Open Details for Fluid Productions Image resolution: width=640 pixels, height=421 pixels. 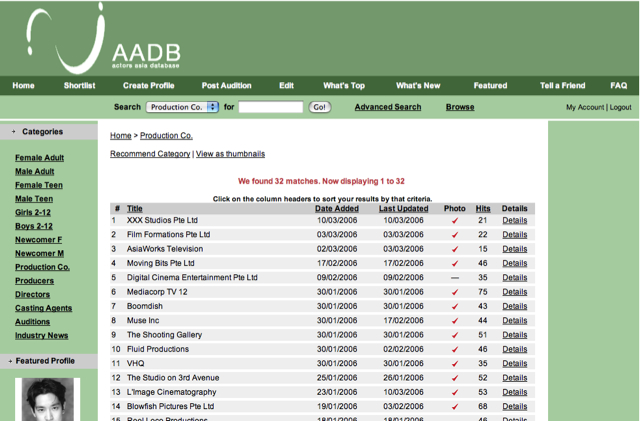coord(515,349)
